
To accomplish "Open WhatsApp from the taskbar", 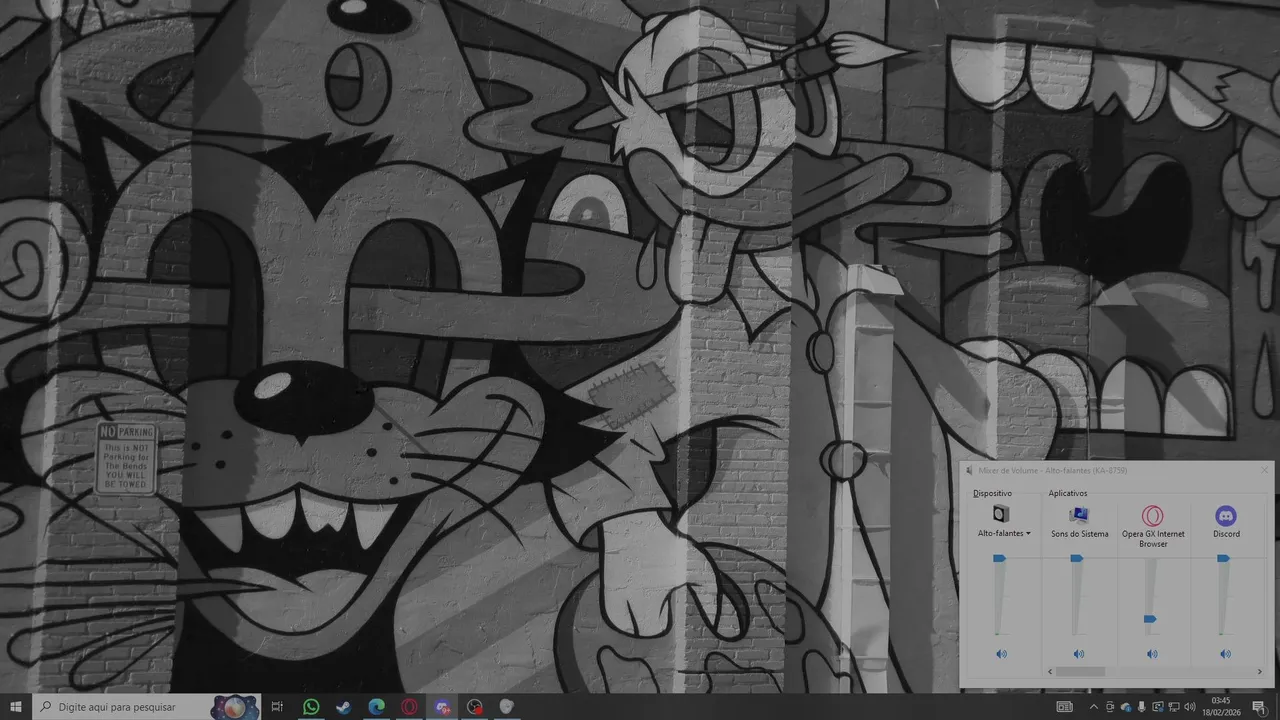I will 311,707.
